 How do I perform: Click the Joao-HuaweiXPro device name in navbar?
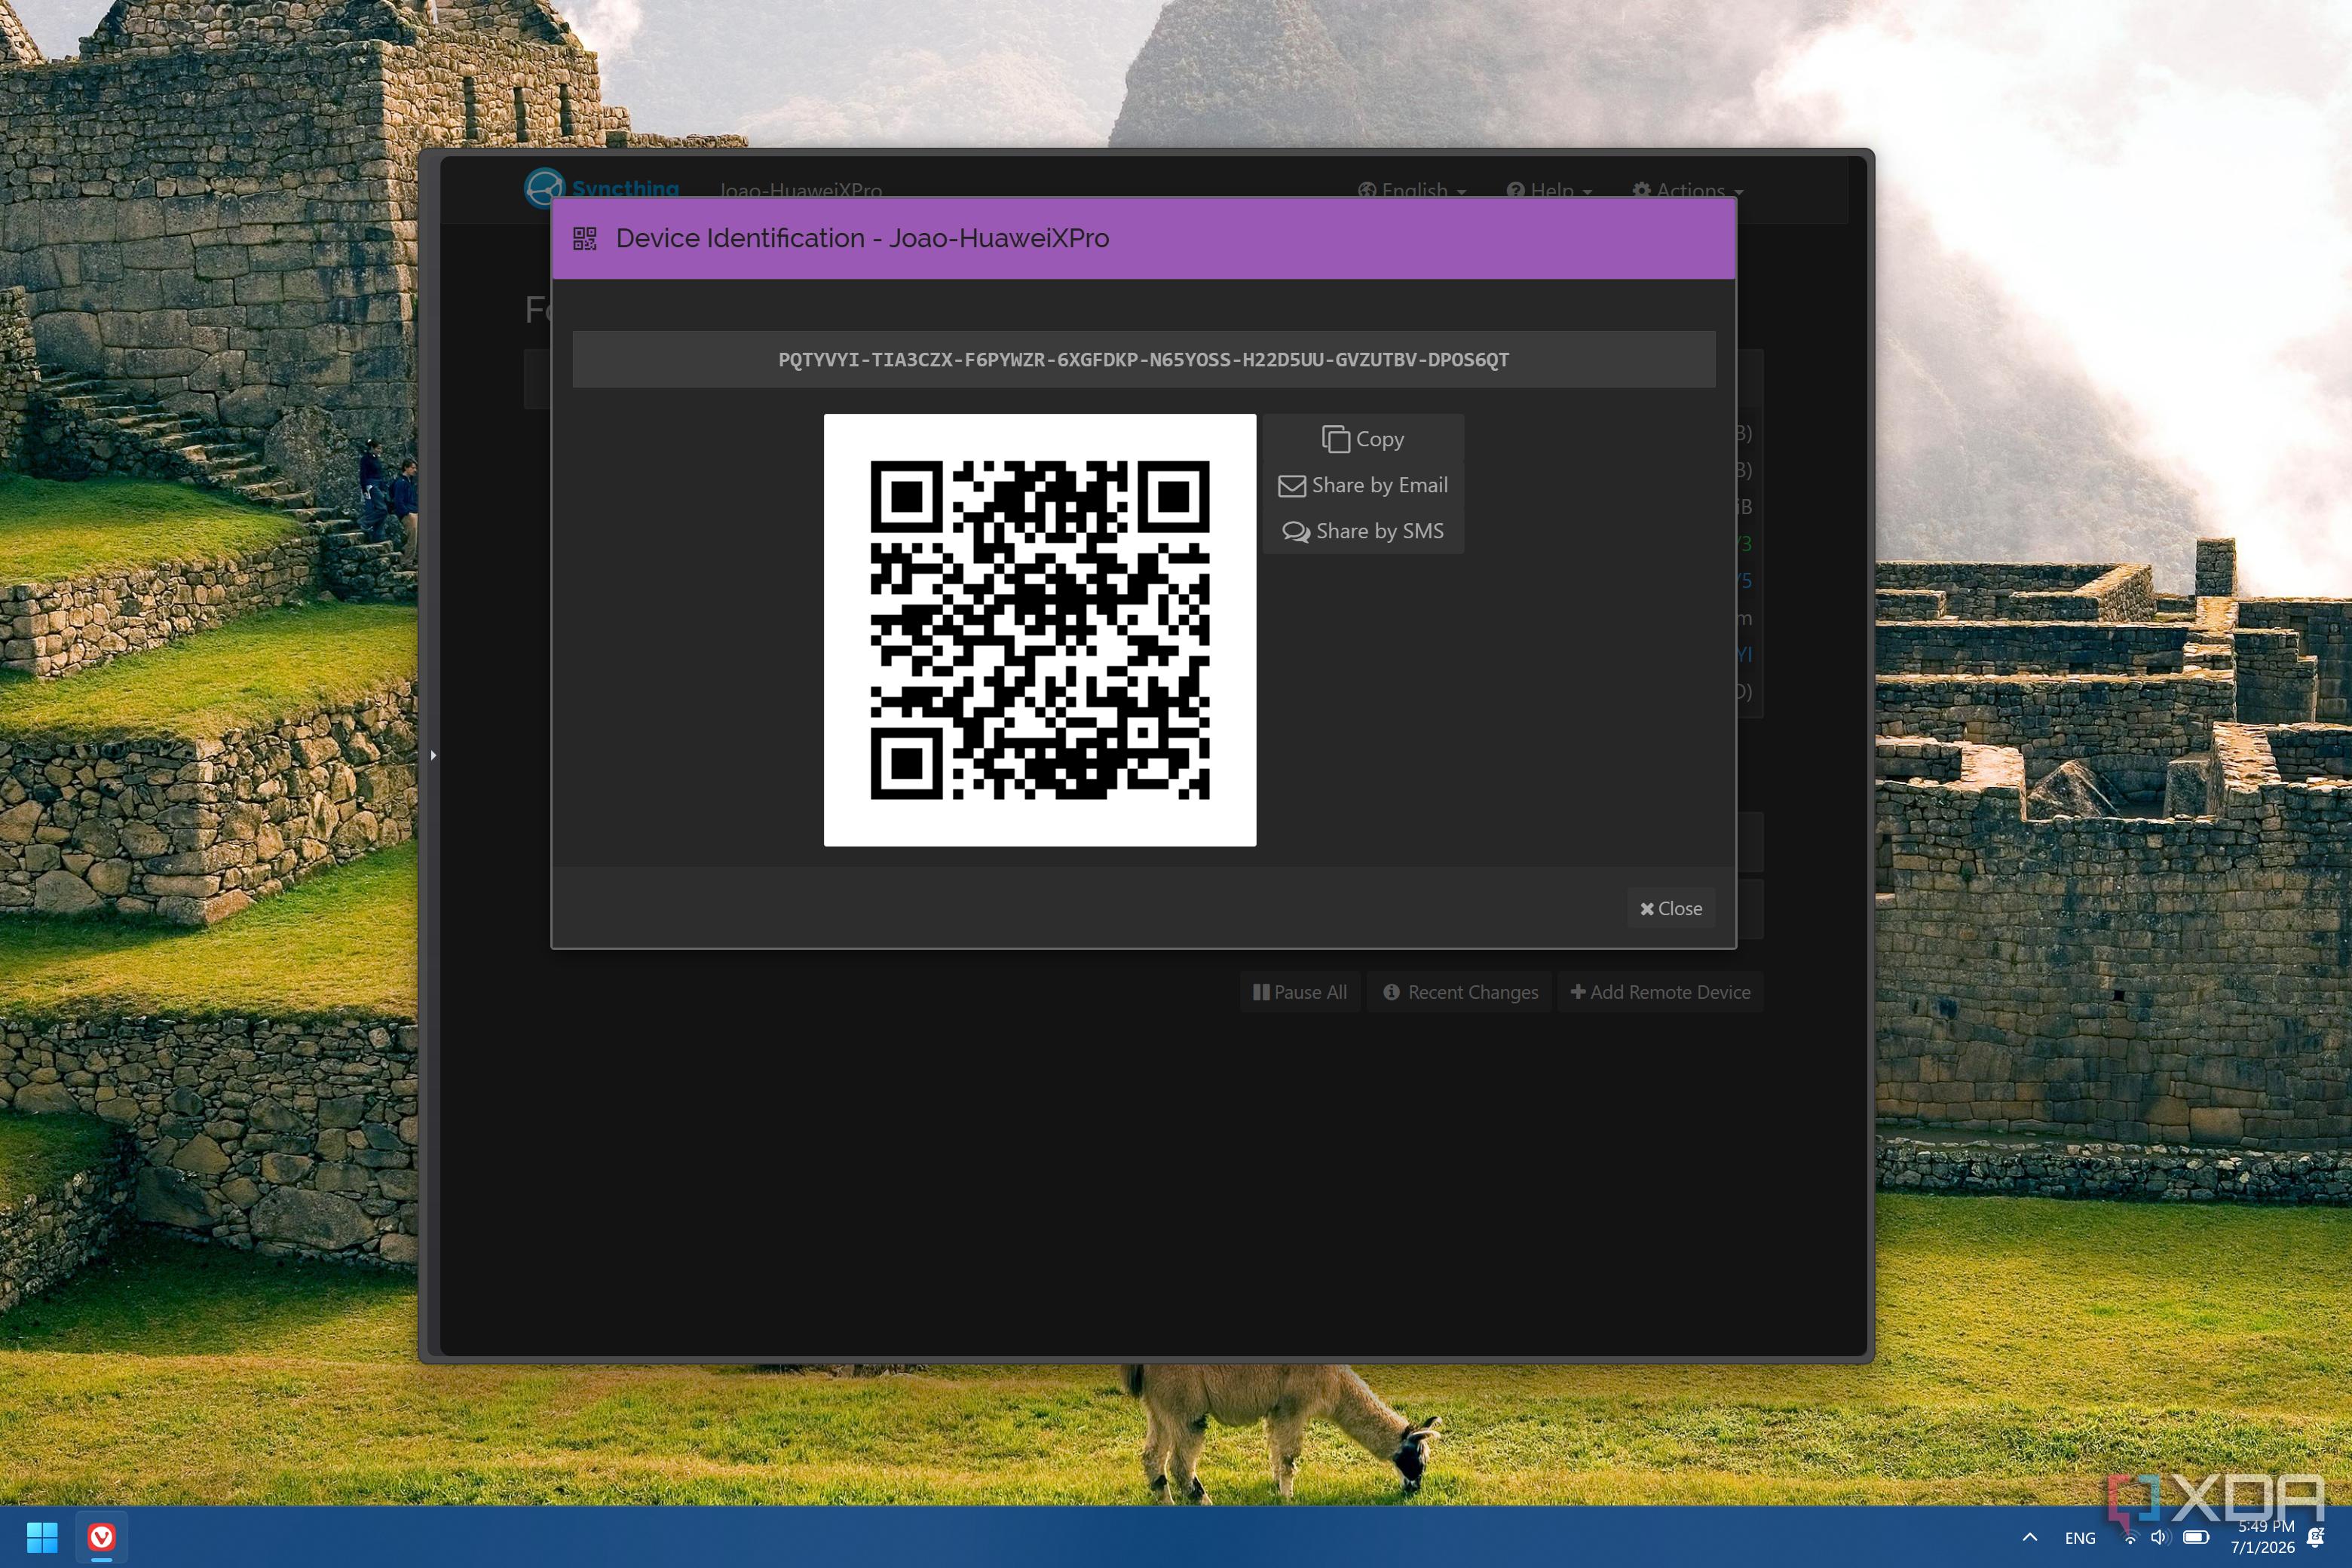click(800, 190)
